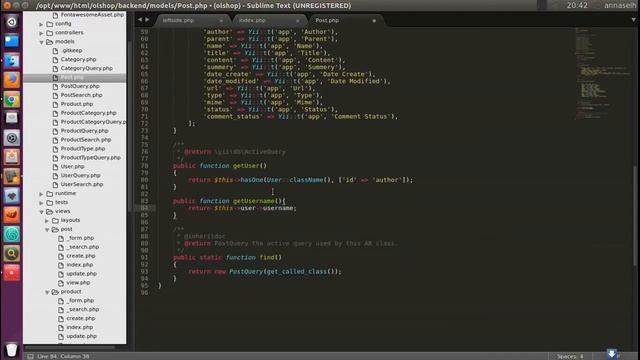Image resolution: width=640 pixels, height=360 pixels.
Task: Expand the config folder
Action: pos(41,24)
